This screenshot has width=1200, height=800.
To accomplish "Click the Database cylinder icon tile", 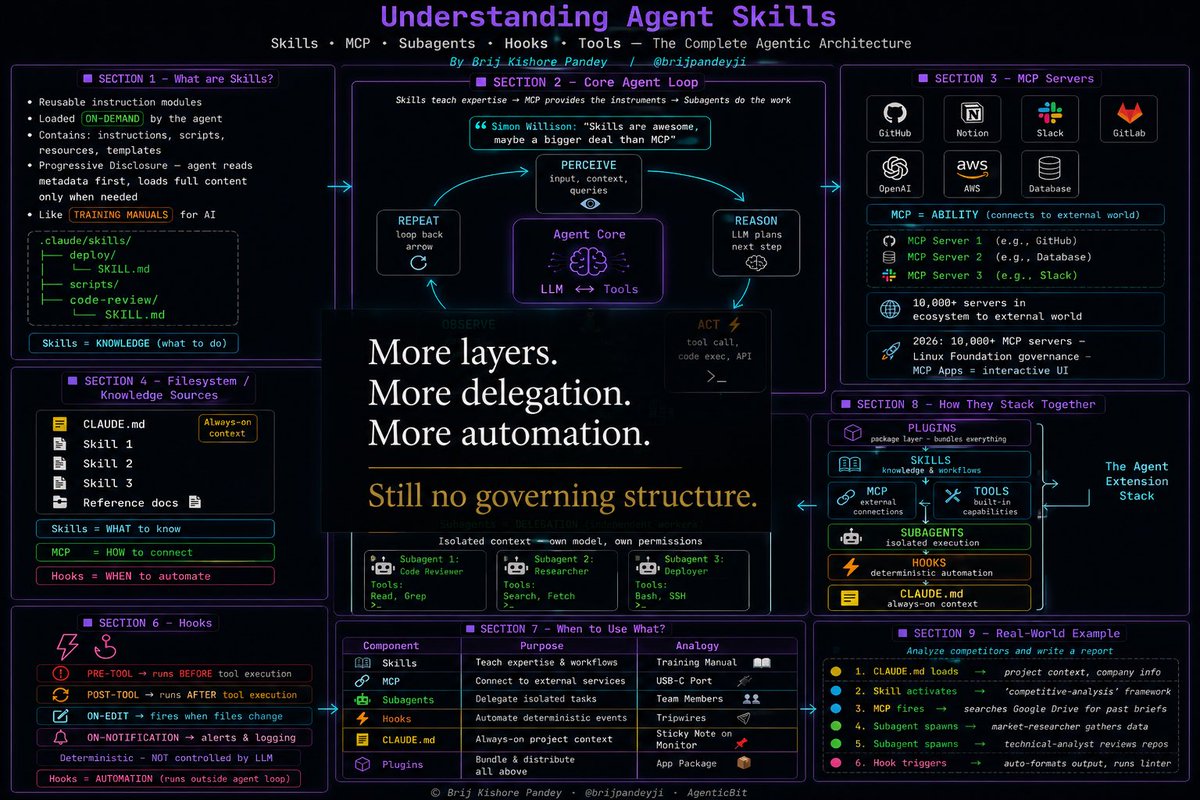I will point(1049,174).
